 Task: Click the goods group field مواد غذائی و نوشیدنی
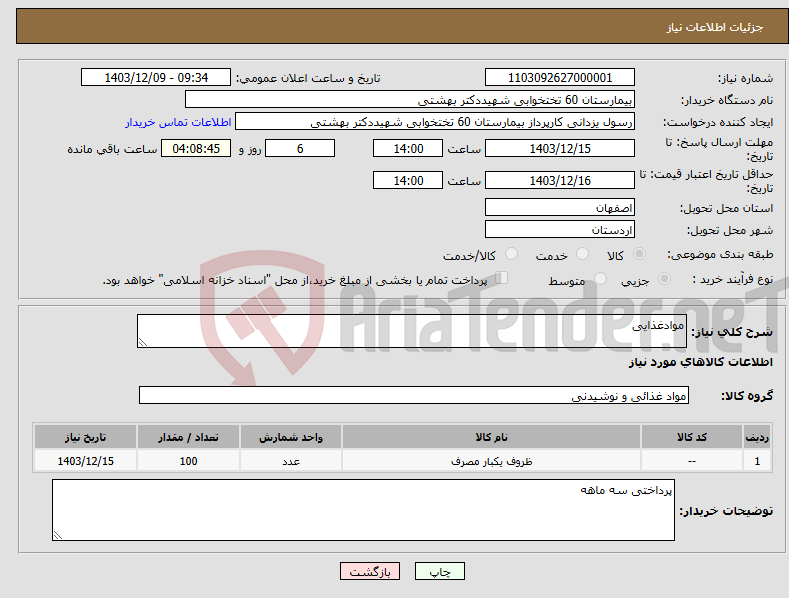414,396
